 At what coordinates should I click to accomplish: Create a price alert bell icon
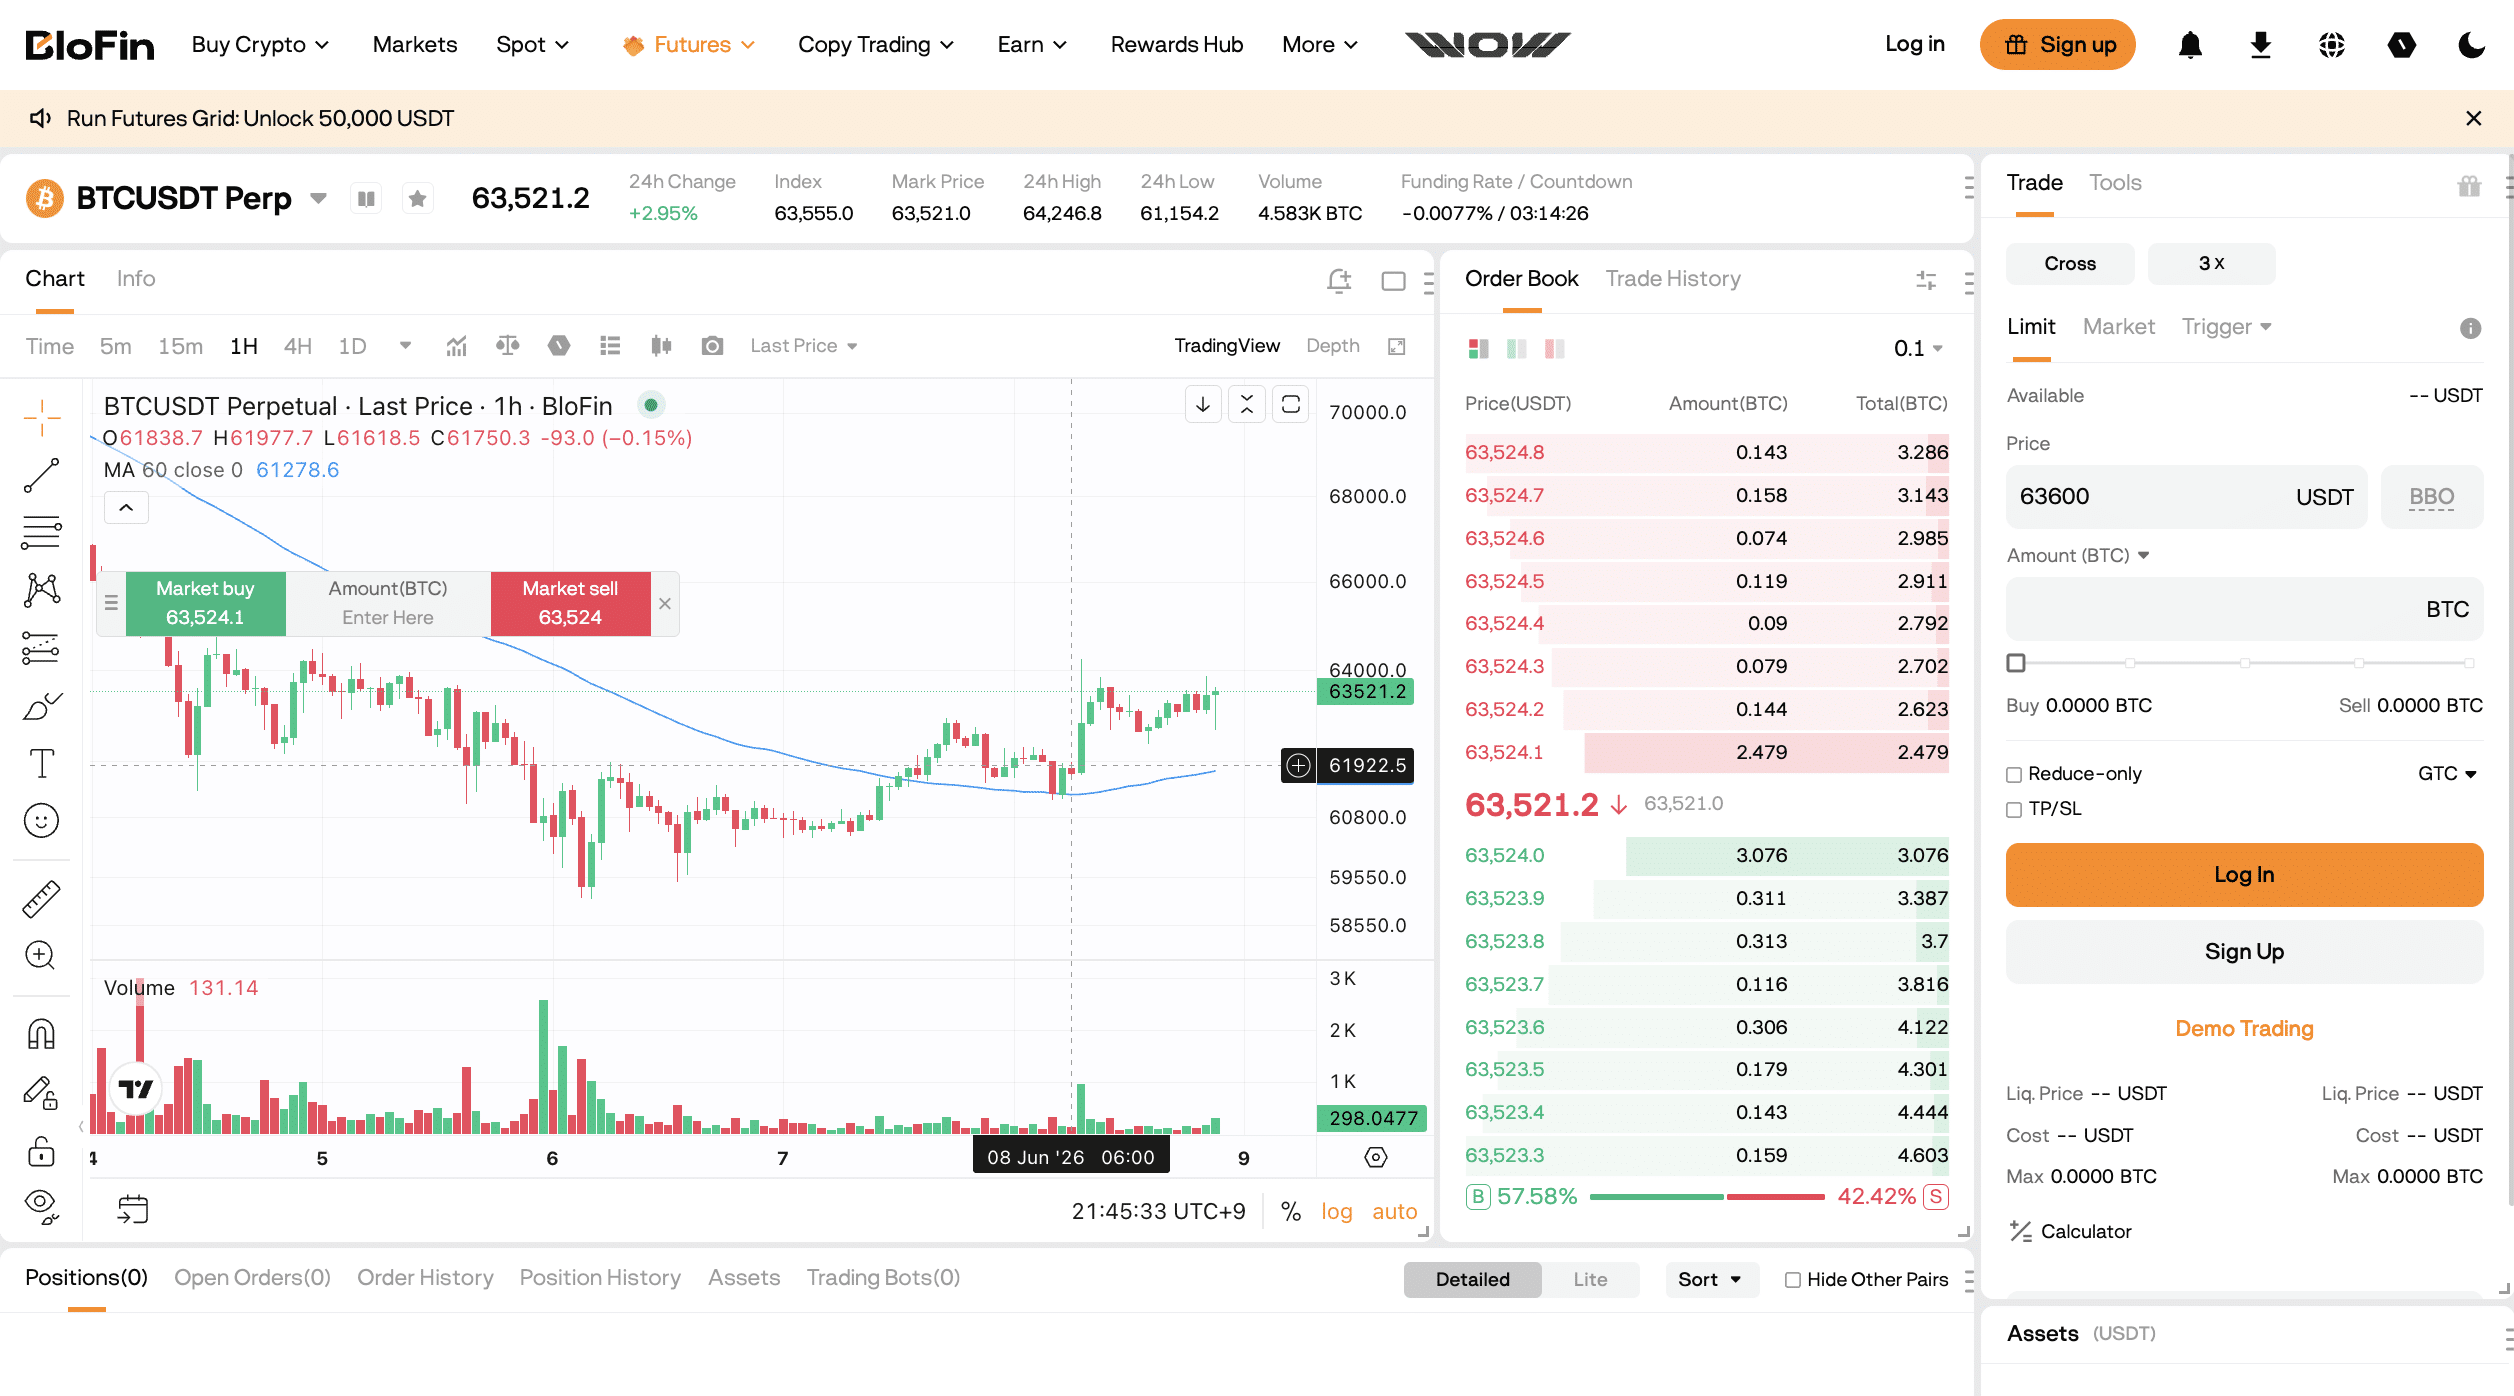click(1339, 280)
